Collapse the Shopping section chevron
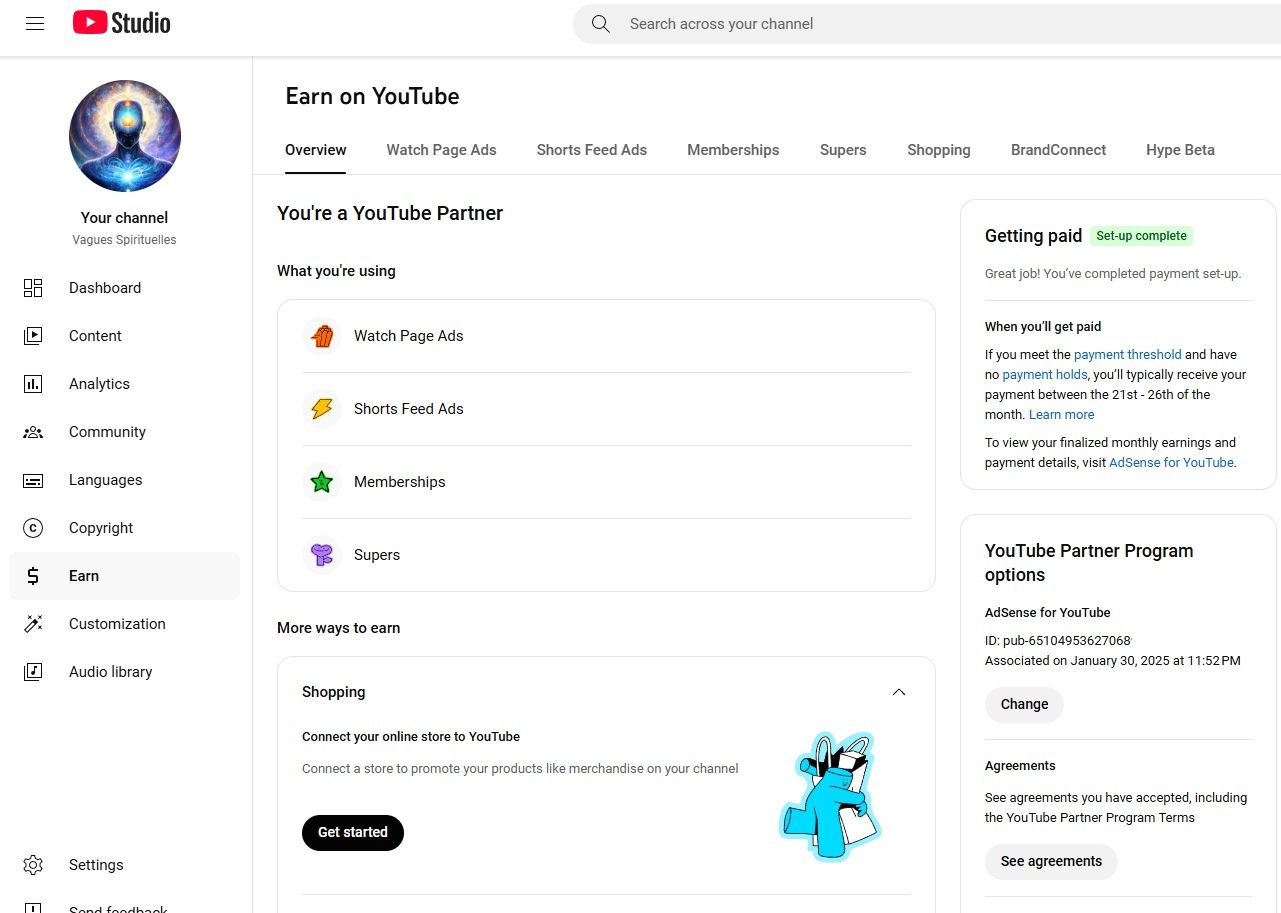 (899, 692)
